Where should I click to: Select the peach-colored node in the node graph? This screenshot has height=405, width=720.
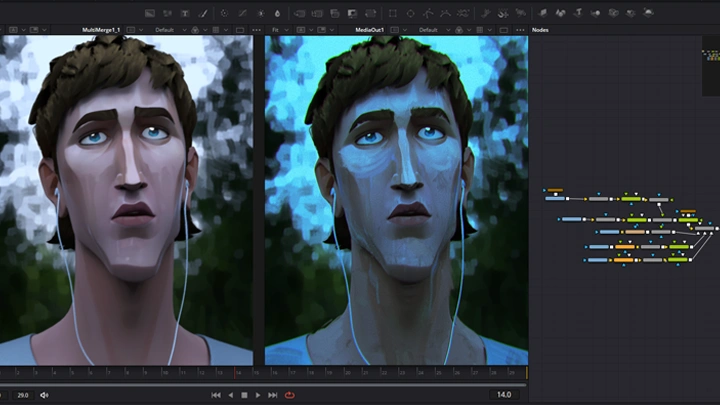[635, 232]
